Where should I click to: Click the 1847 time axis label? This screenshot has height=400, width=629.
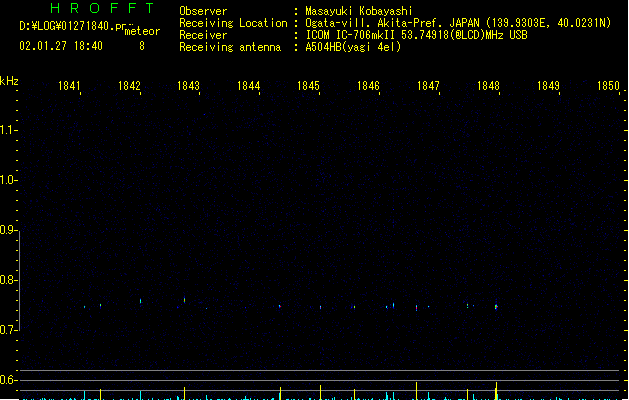(x=428, y=86)
